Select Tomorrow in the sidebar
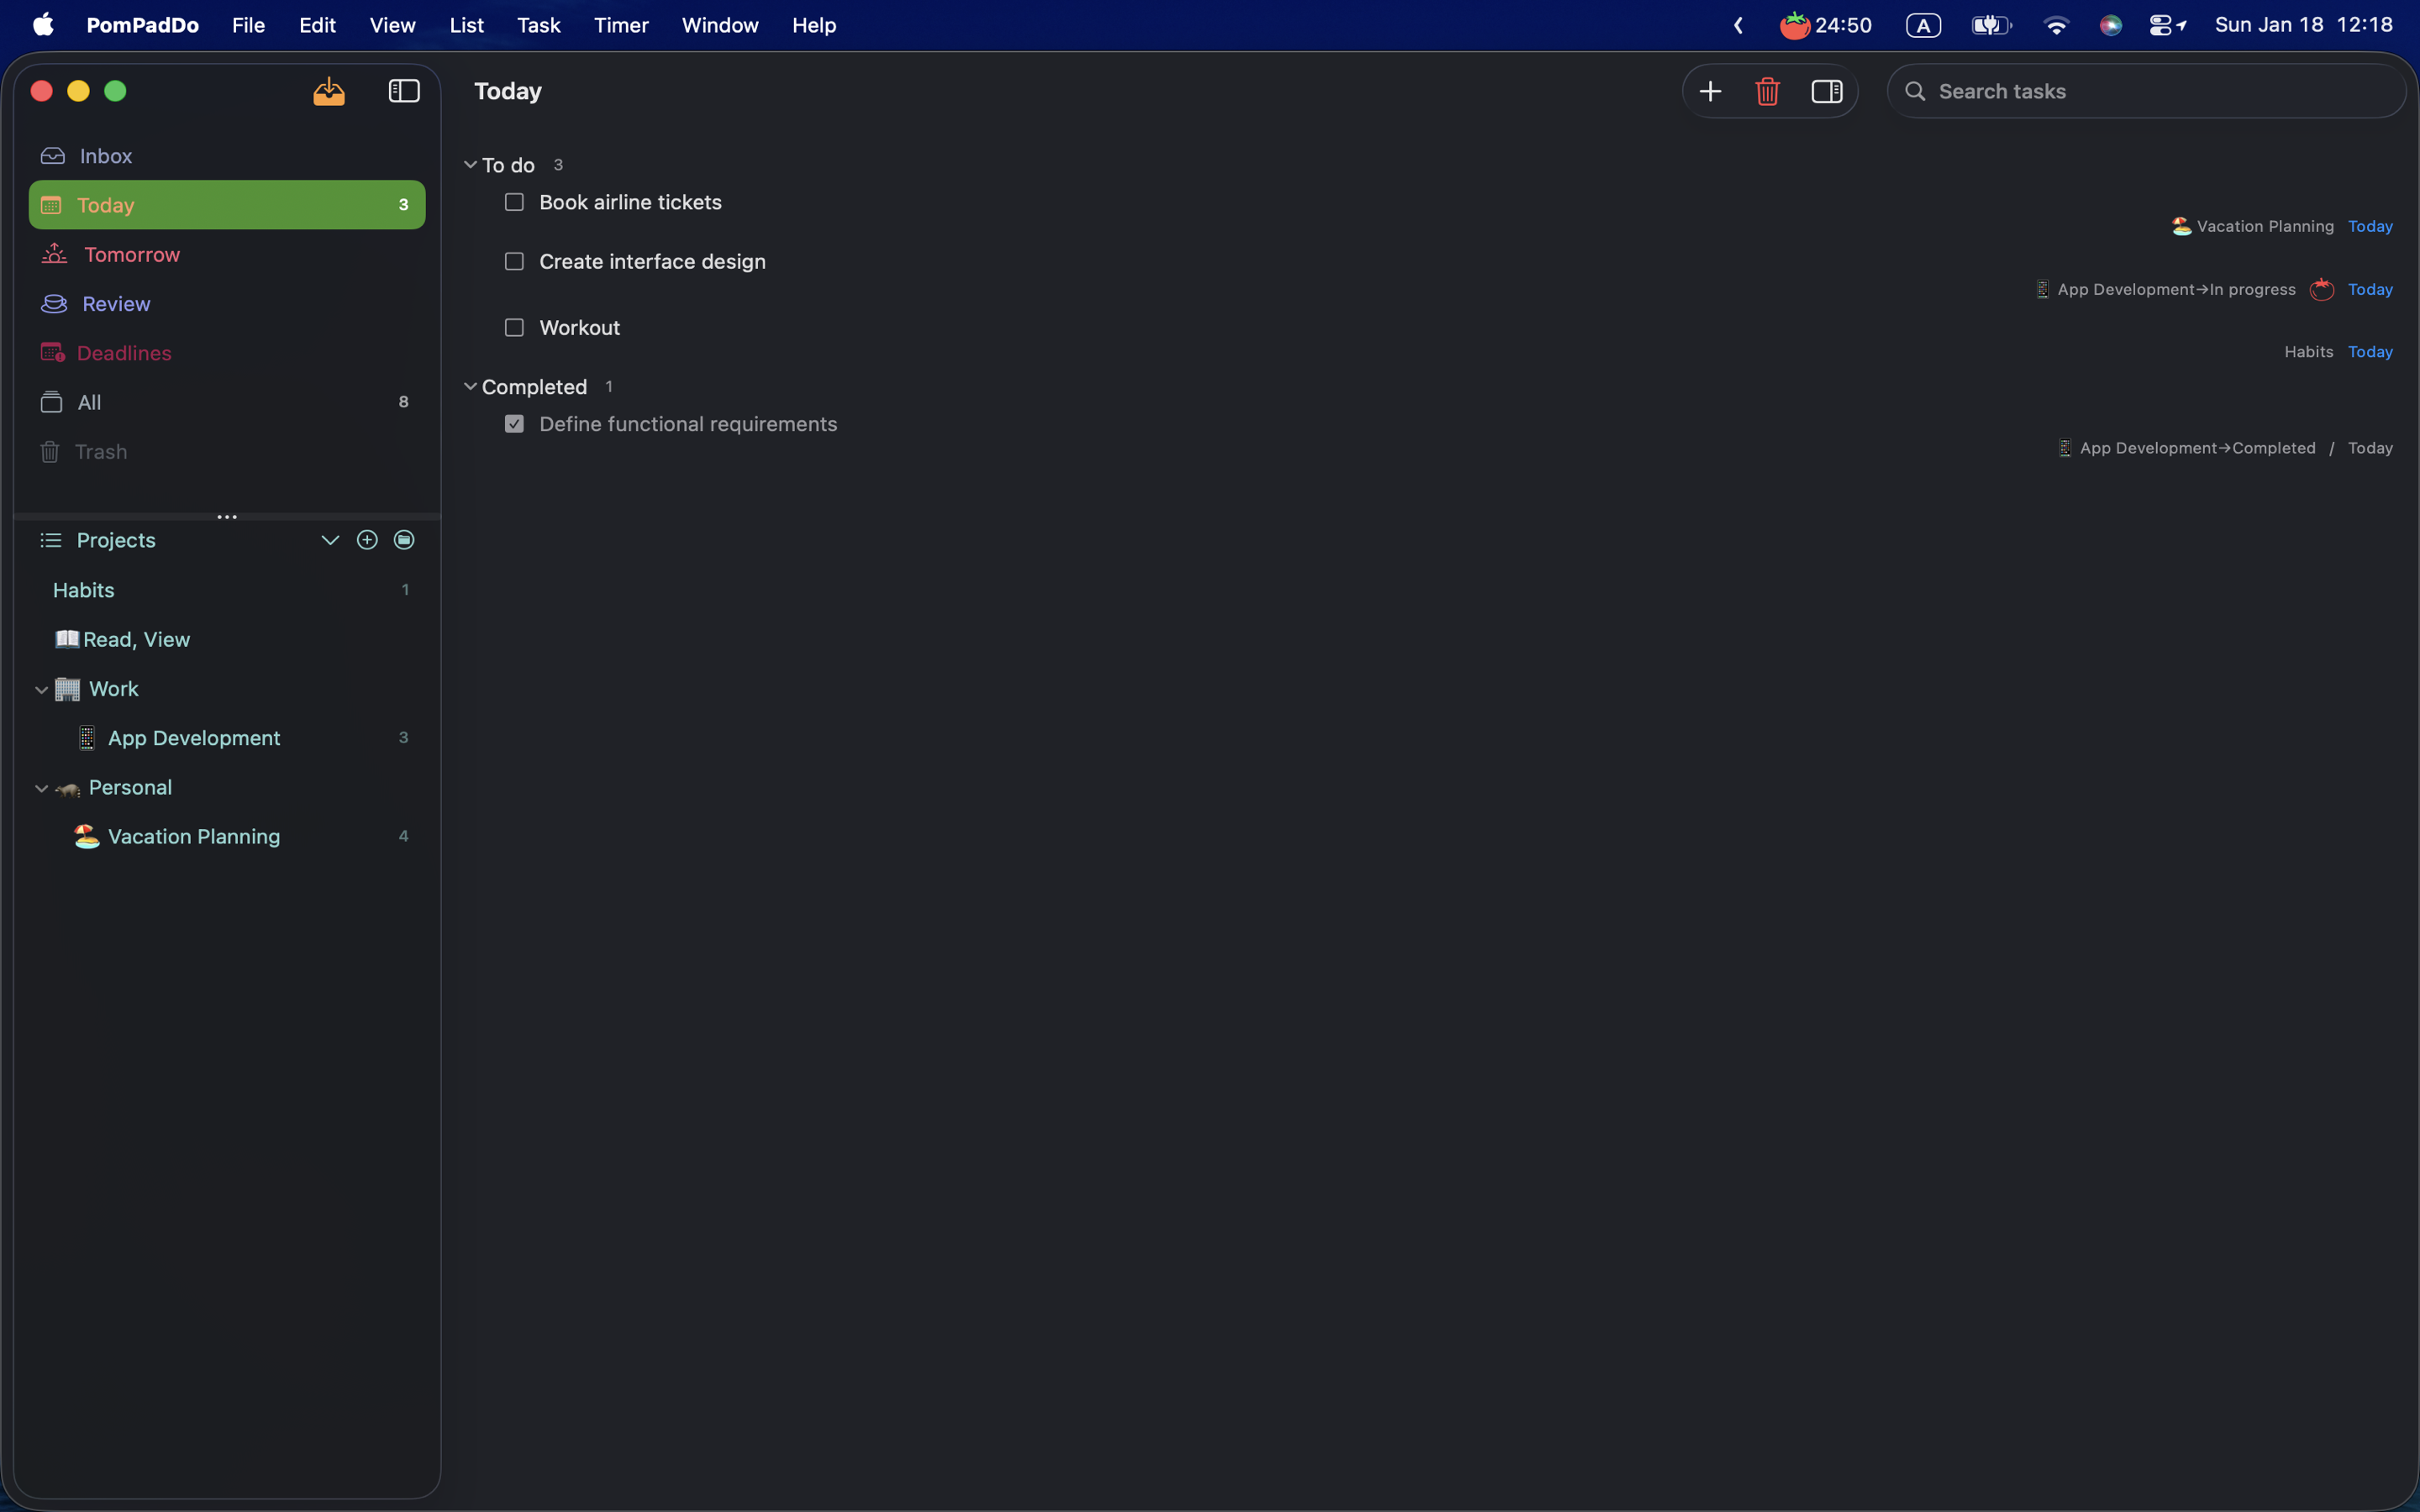The image size is (2420, 1512). point(131,254)
